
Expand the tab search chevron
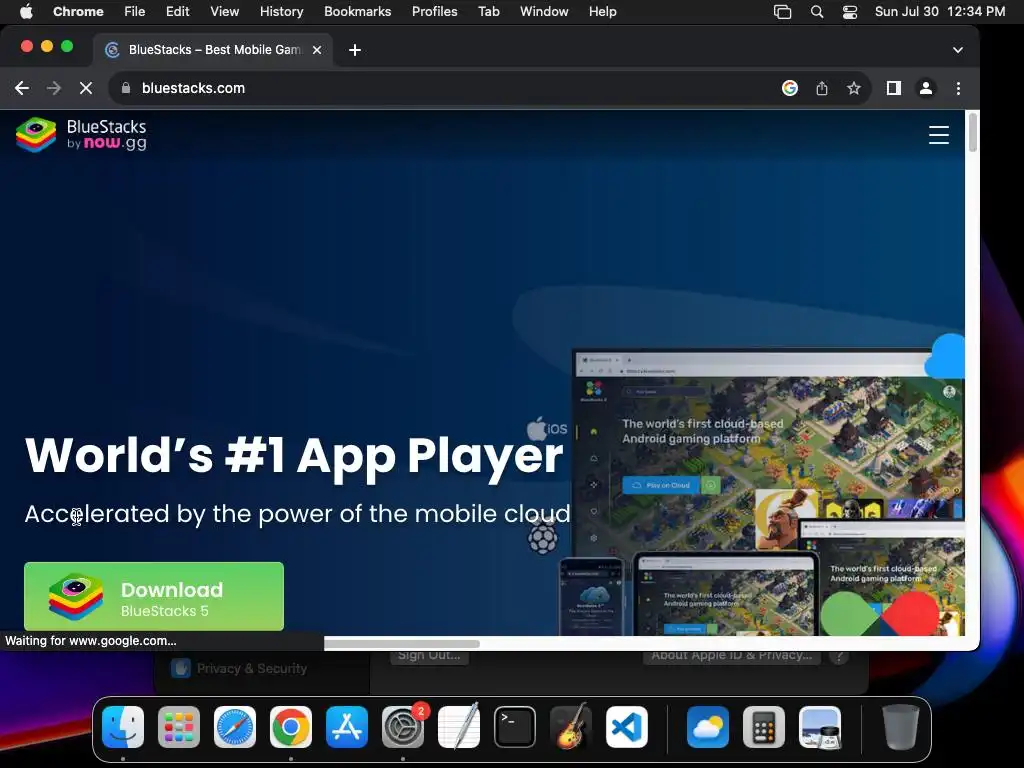[x=957, y=50]
